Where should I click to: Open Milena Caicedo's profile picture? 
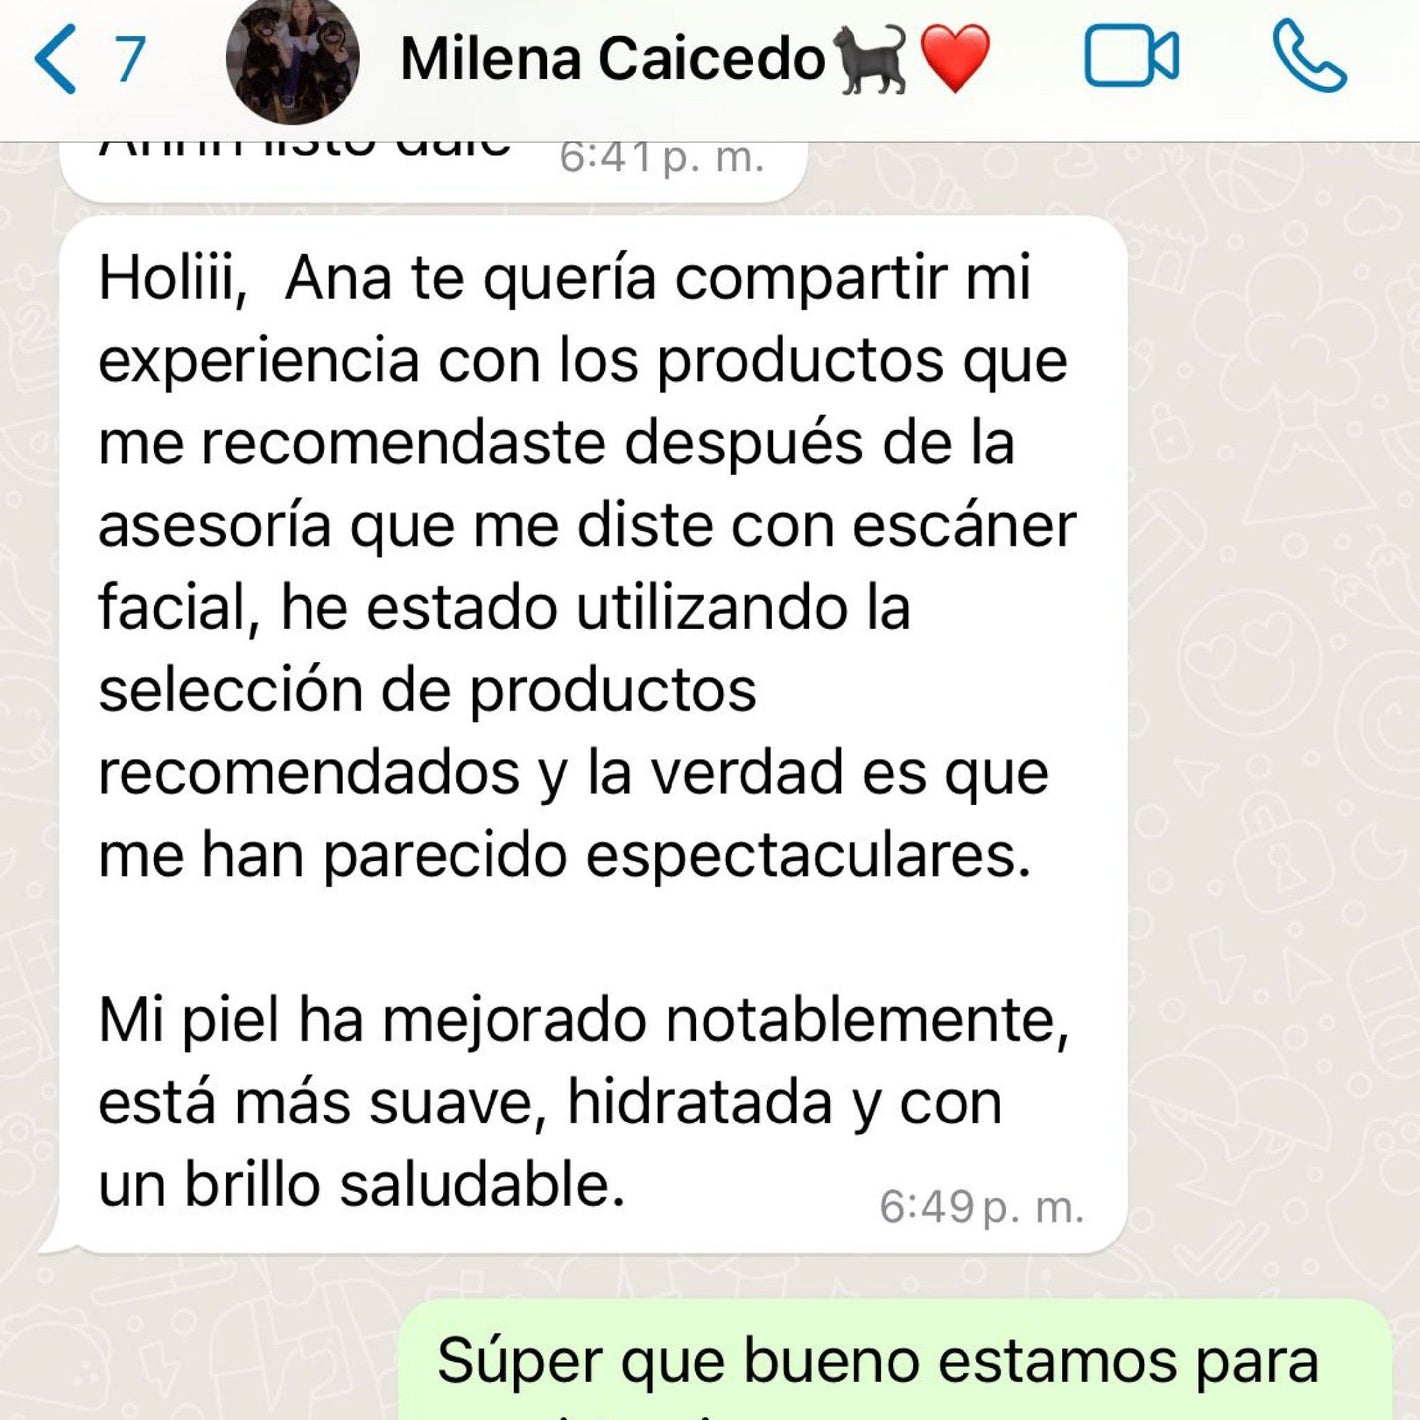click(x=292, y=60)
